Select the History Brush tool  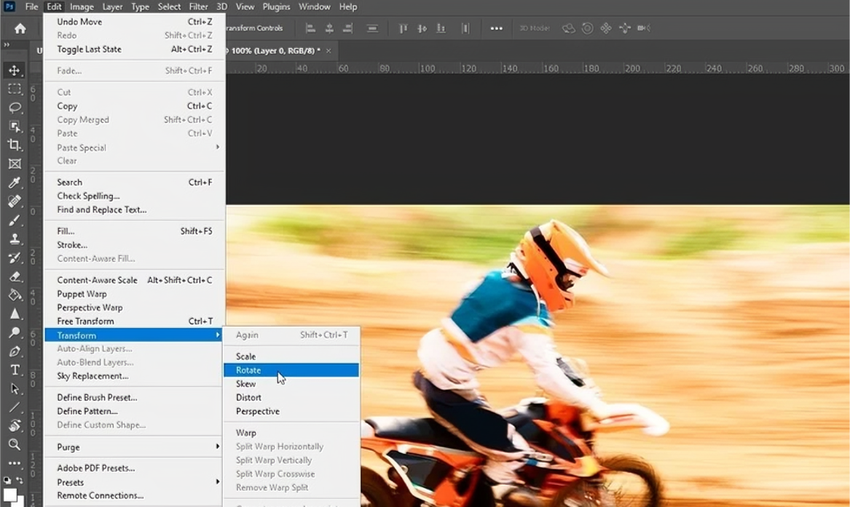pyautogui.click(x=15, y=258)
